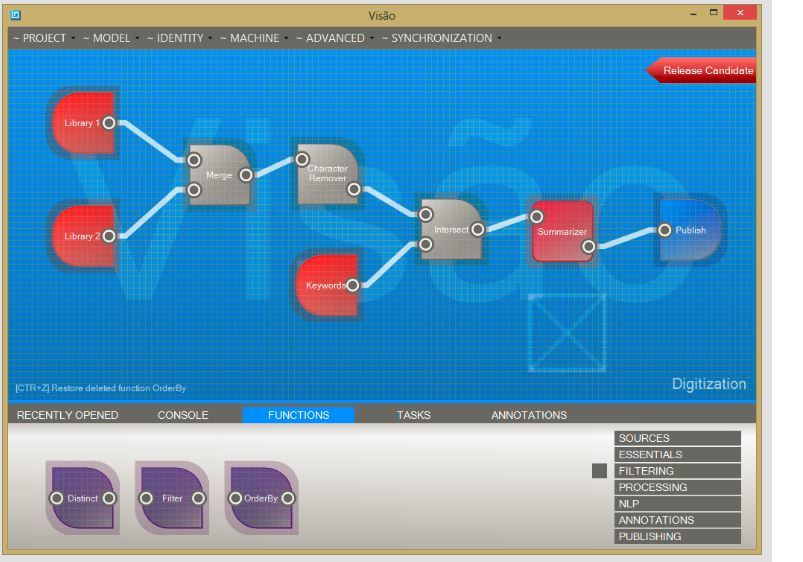The width and height of the screenshot is (803, 562).
Task: Open the SYNCHRONIZATION dropdown menu
Action: pos(440,38)
